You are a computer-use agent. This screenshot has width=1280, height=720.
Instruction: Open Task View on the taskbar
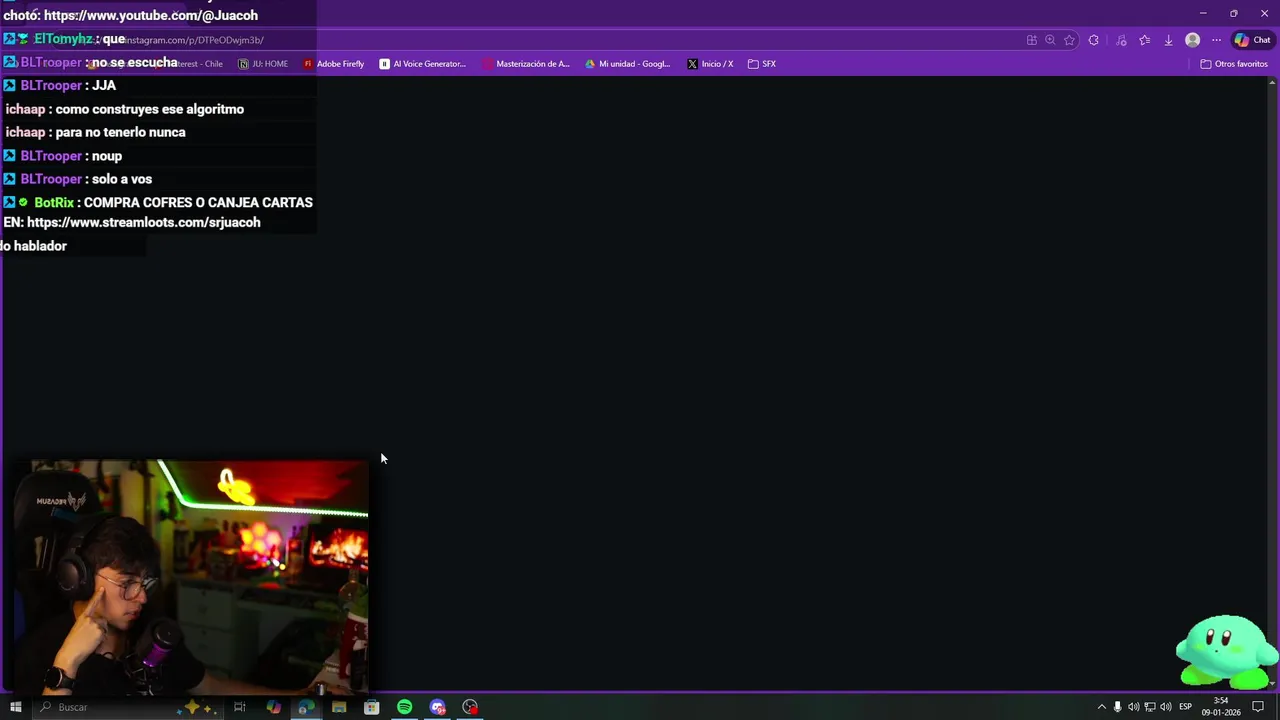pos(240,707)
